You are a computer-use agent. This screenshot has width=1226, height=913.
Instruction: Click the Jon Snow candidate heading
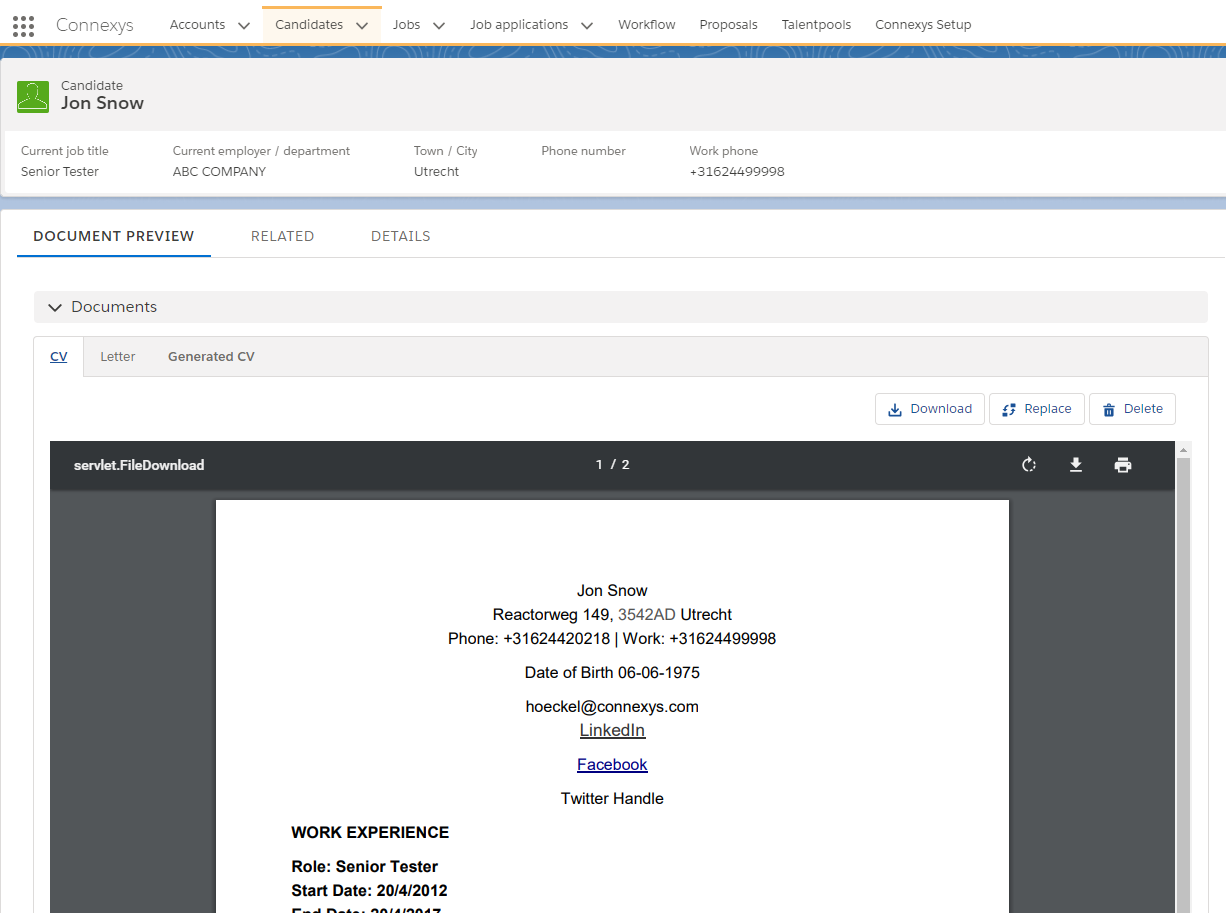tap(102, 103)
